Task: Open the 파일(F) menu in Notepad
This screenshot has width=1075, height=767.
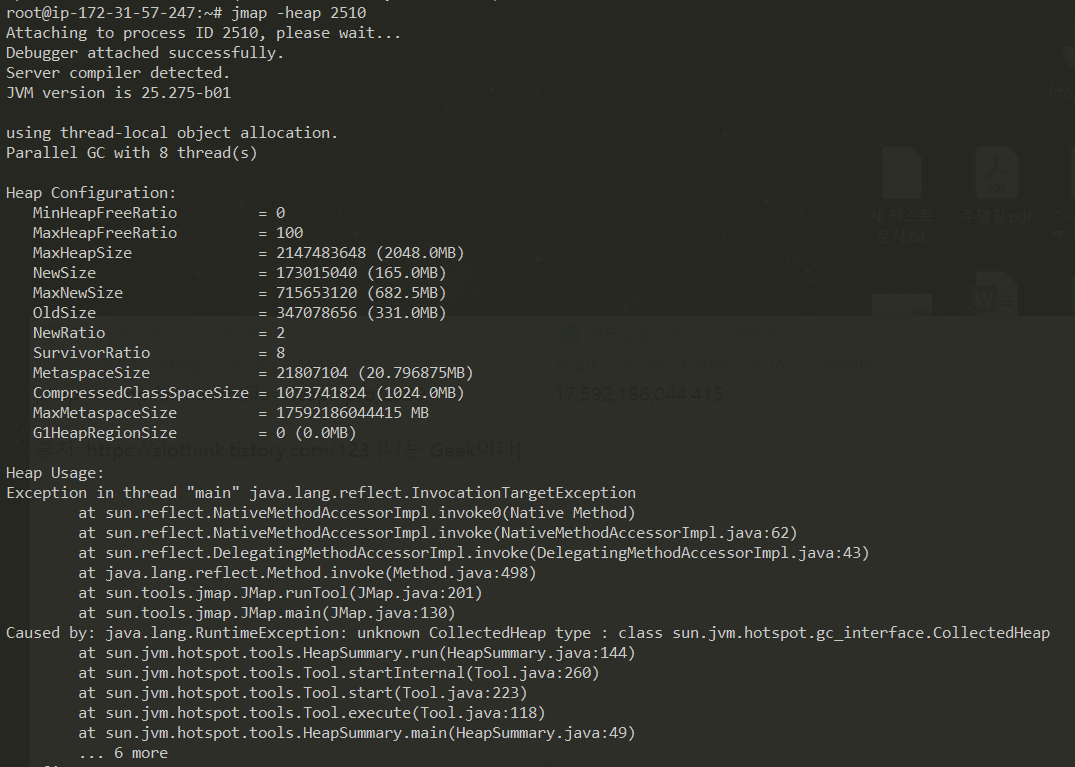Action: click(x=577, y=365)
